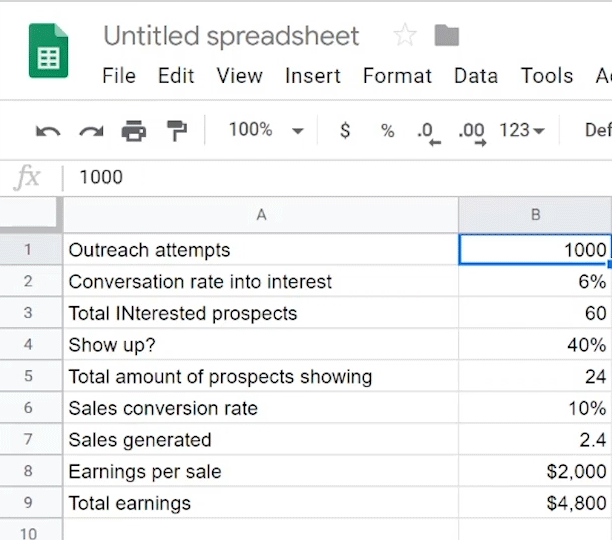Star the Untitled spreadsheet document

click(405, 37)
